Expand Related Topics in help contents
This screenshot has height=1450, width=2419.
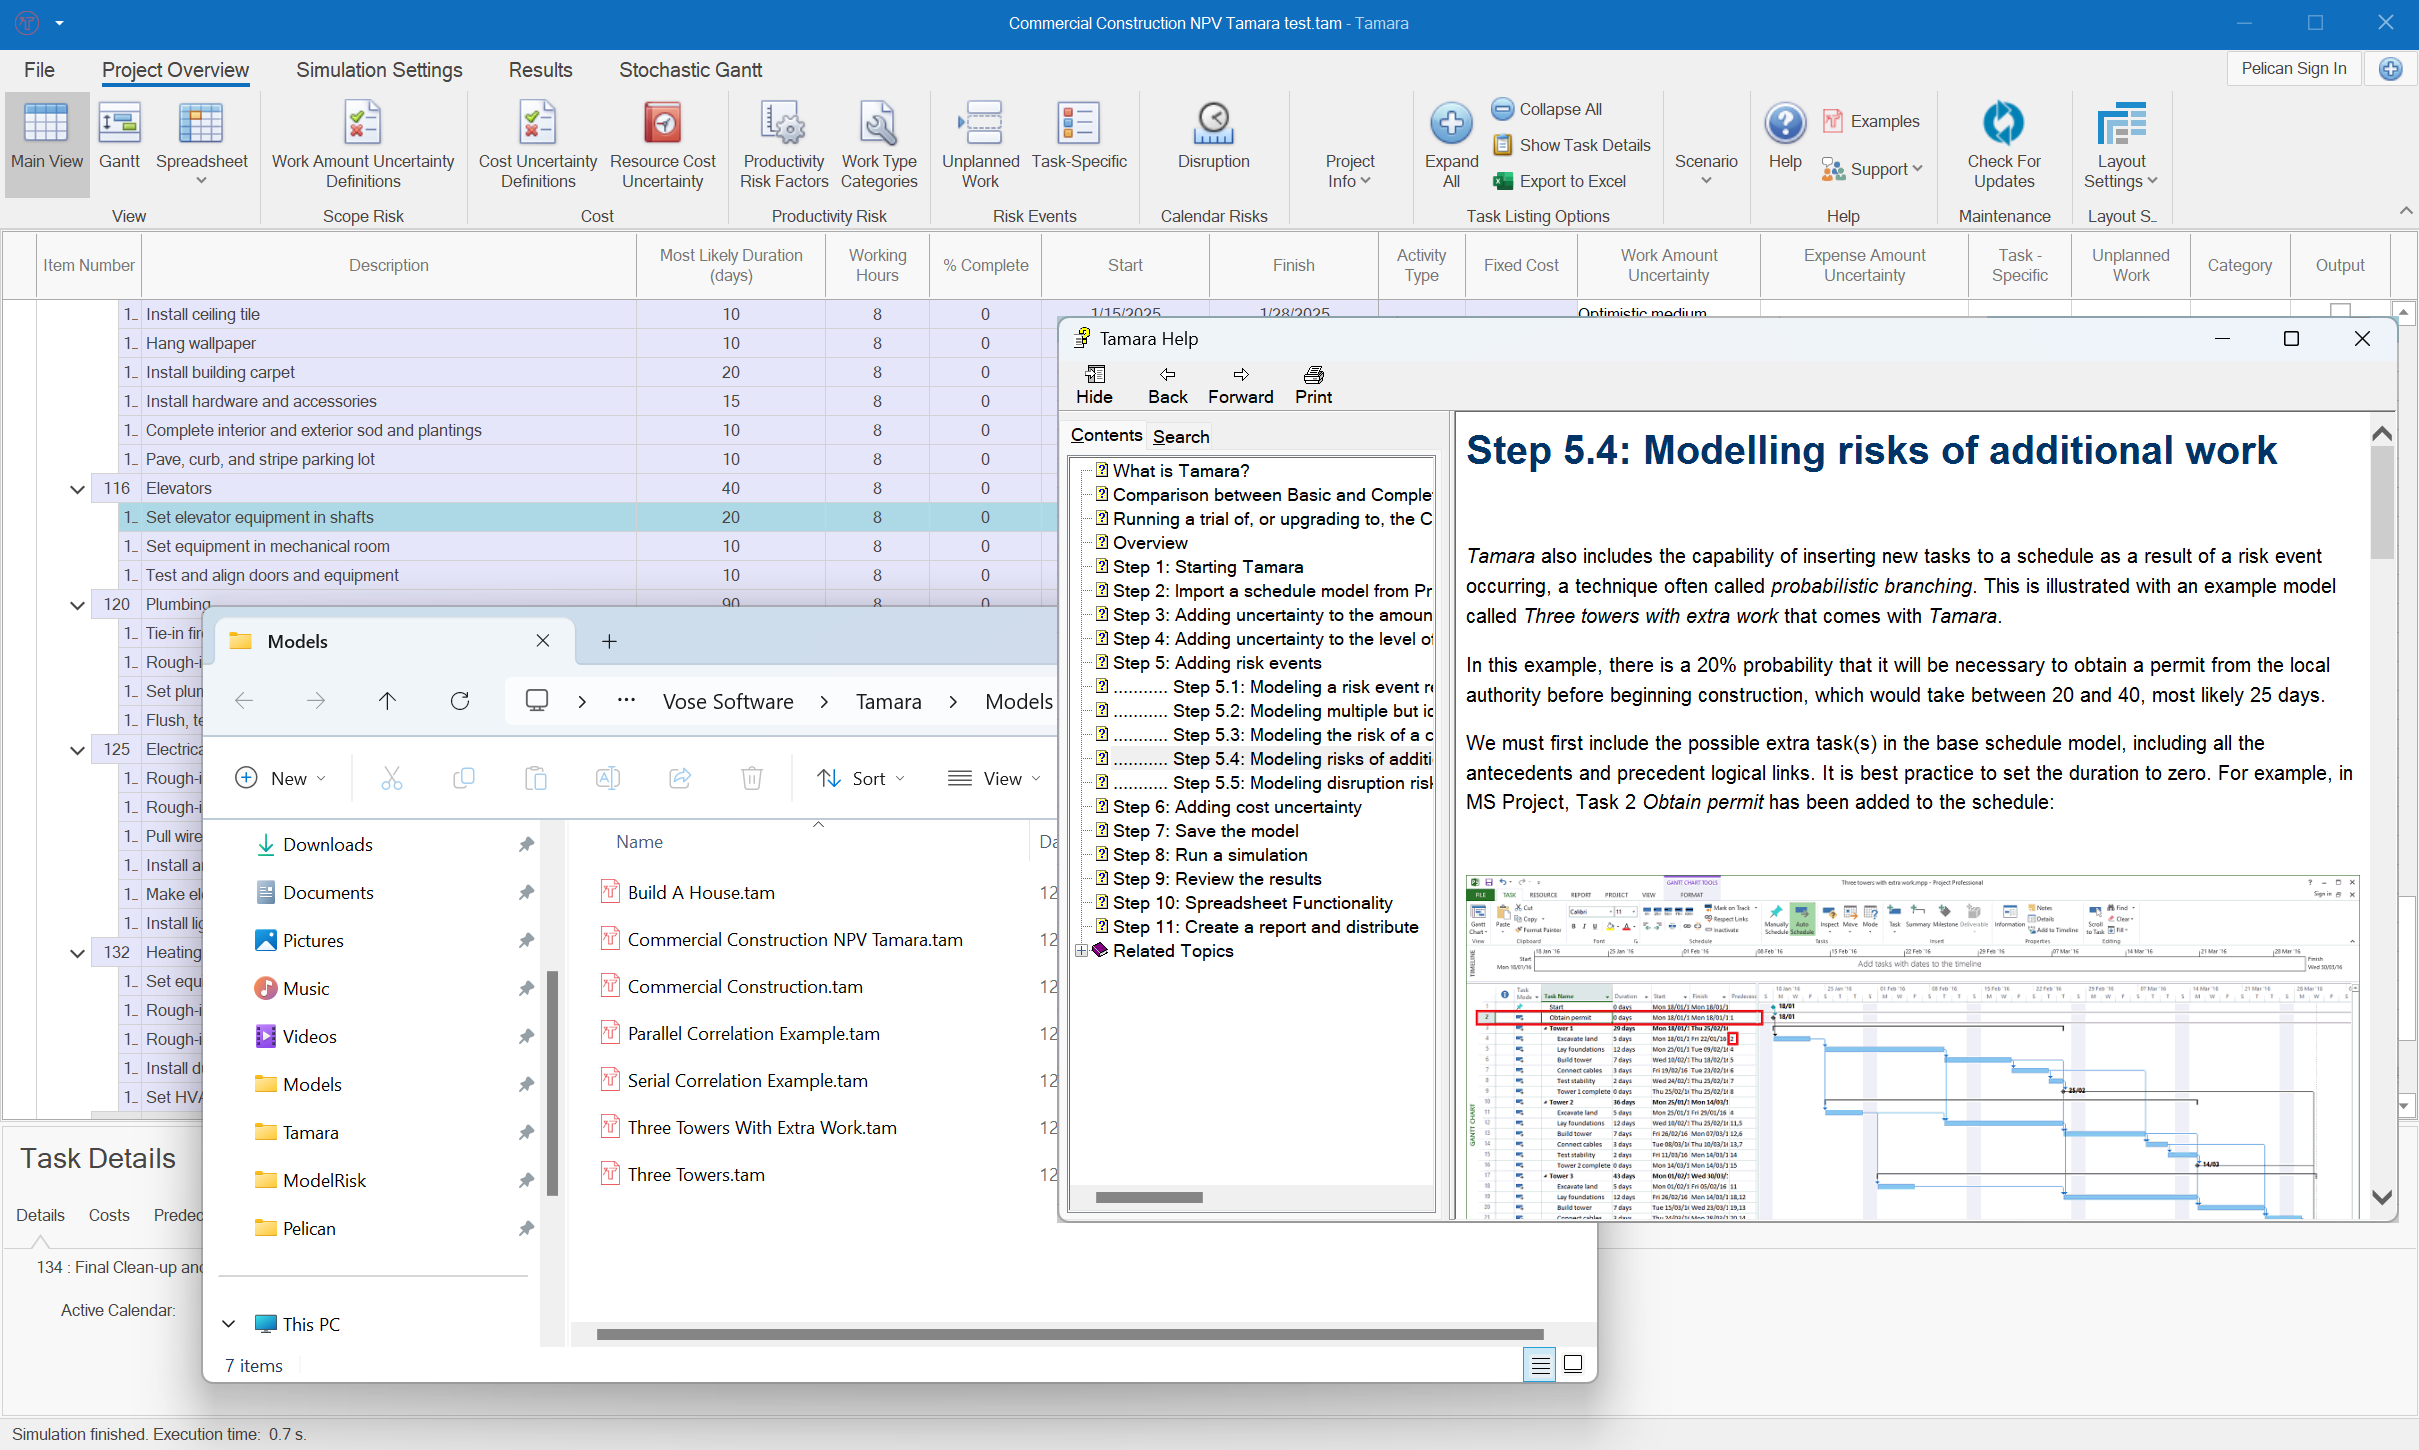[x=1083, y=951]
